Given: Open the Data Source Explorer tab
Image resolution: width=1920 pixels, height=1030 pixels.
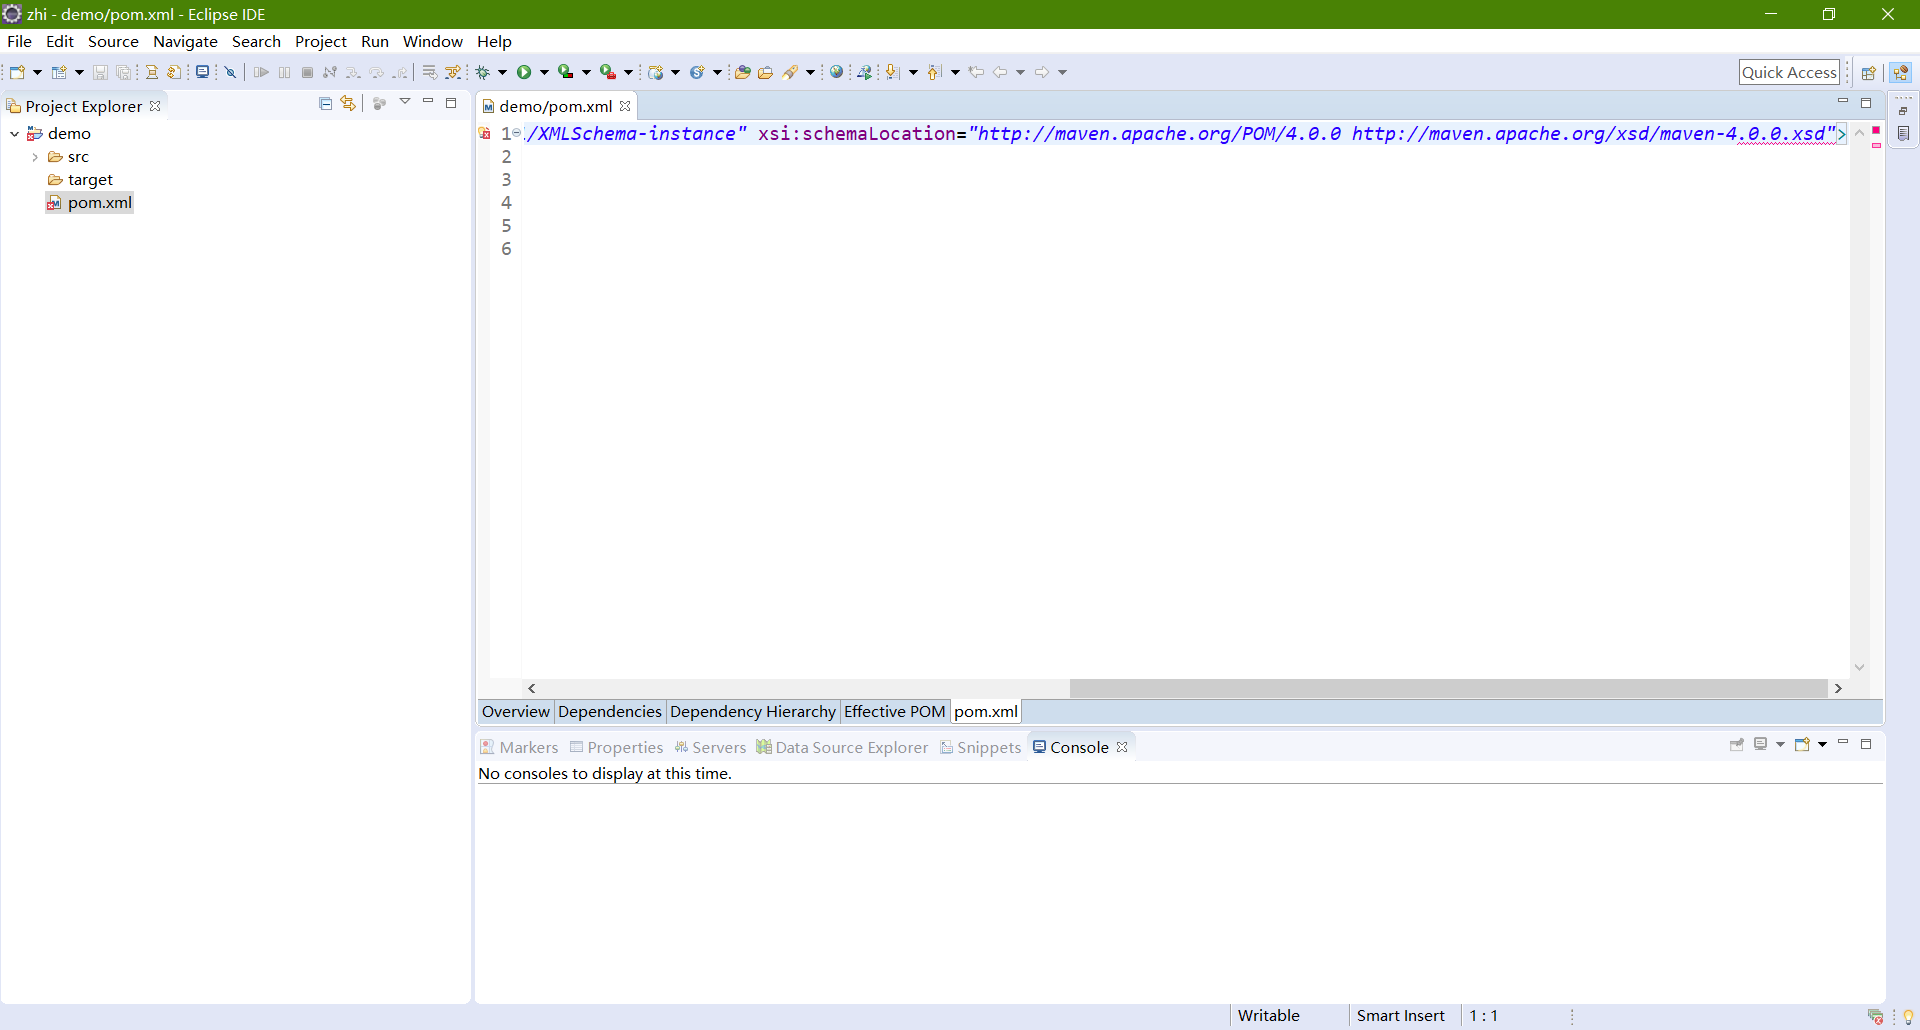Looking at the screenshot, I should [x=842, y=747].
